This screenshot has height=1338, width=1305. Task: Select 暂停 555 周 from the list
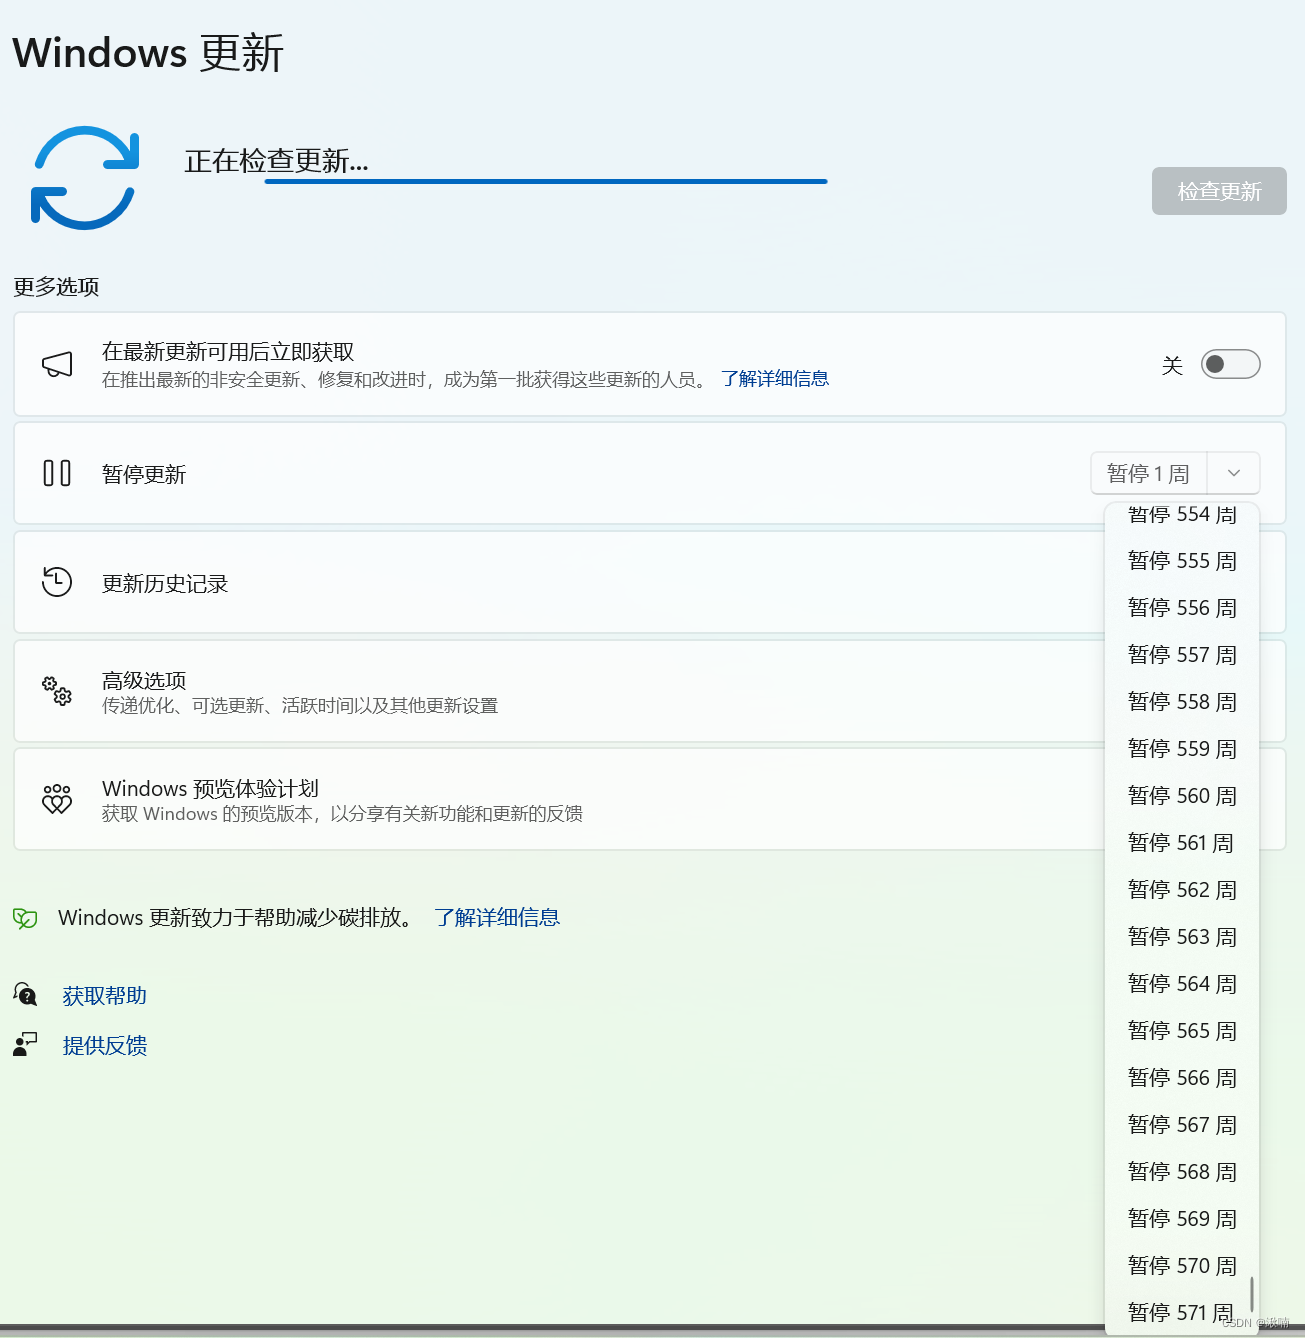pos(1182,561)
